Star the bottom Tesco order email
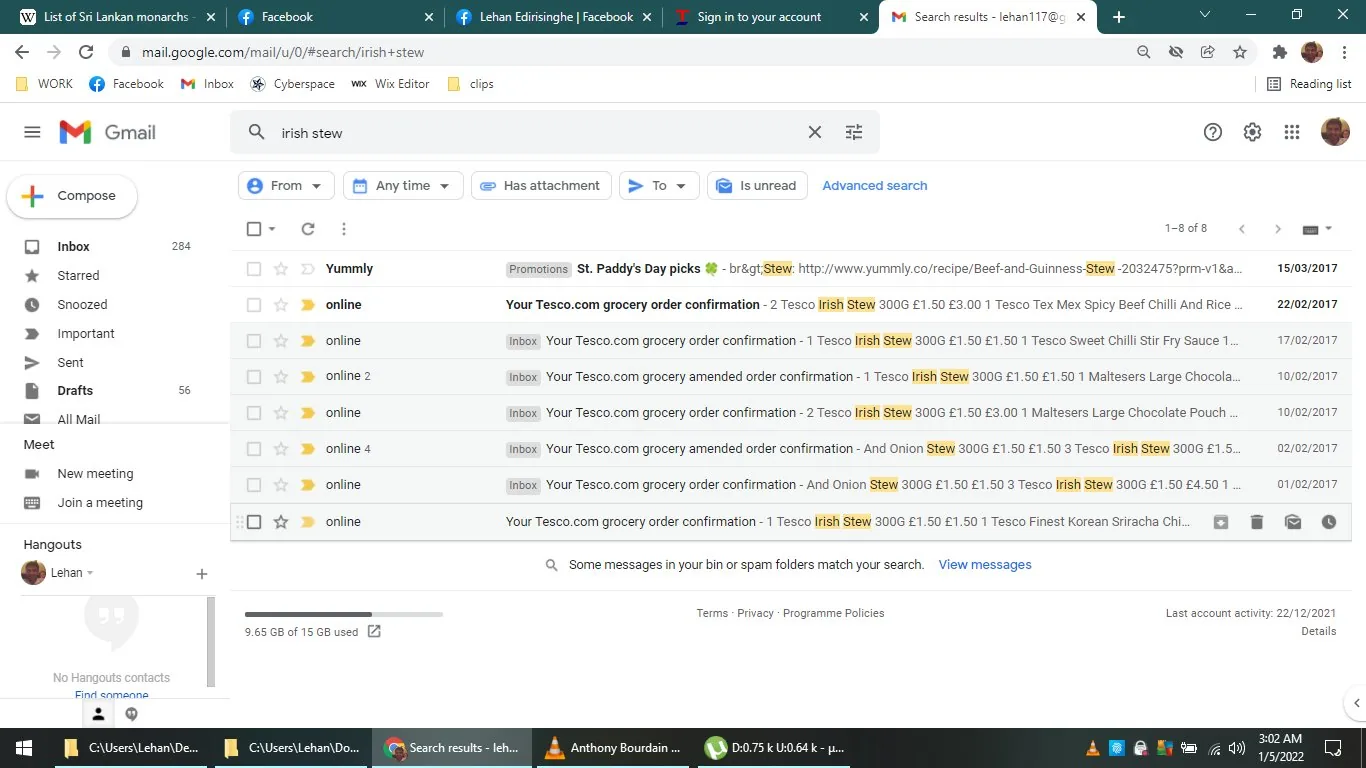 (x=279, y=521)
